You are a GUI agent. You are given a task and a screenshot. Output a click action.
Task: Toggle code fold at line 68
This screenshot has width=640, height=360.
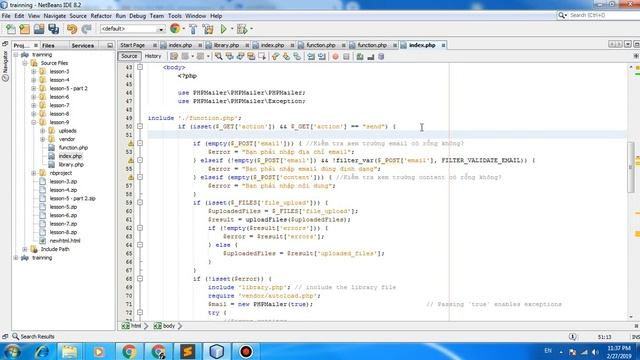pos(140,279)
